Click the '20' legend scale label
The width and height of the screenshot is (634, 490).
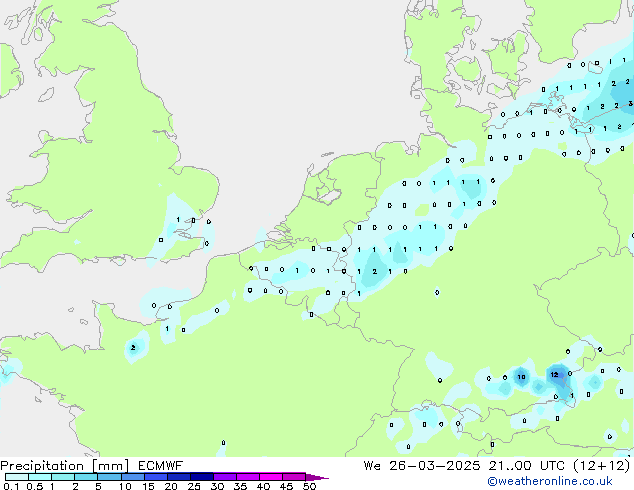(x=171, y=486)
